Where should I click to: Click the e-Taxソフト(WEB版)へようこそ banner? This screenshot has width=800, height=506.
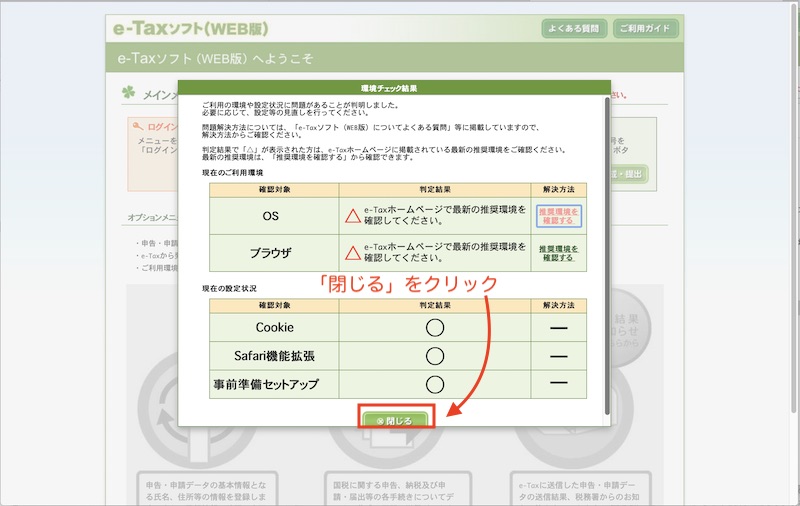click(x=394, y=58)
